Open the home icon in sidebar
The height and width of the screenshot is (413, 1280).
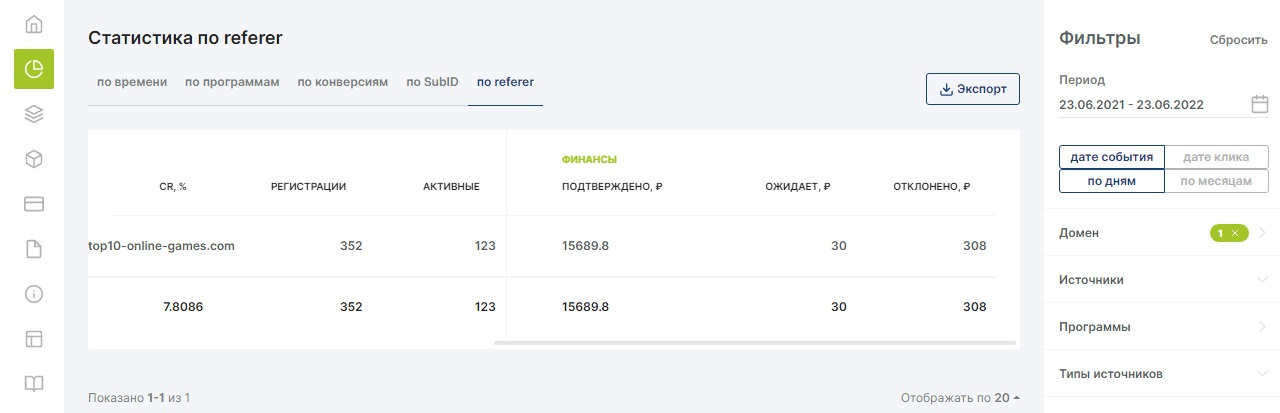(34, 24)
